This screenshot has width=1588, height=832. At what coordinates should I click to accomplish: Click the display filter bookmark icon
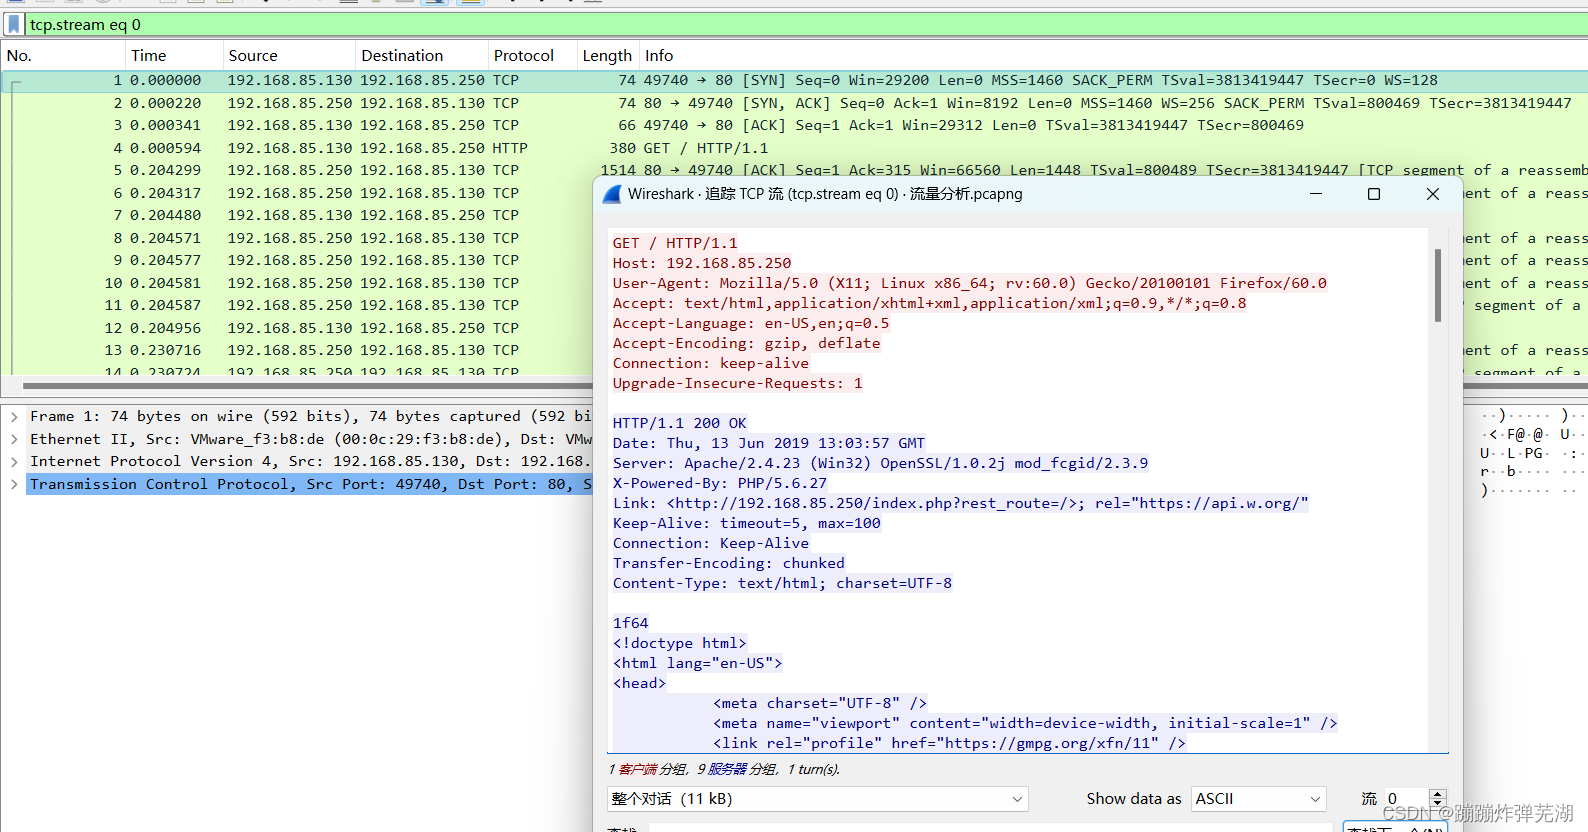point(13,24)
